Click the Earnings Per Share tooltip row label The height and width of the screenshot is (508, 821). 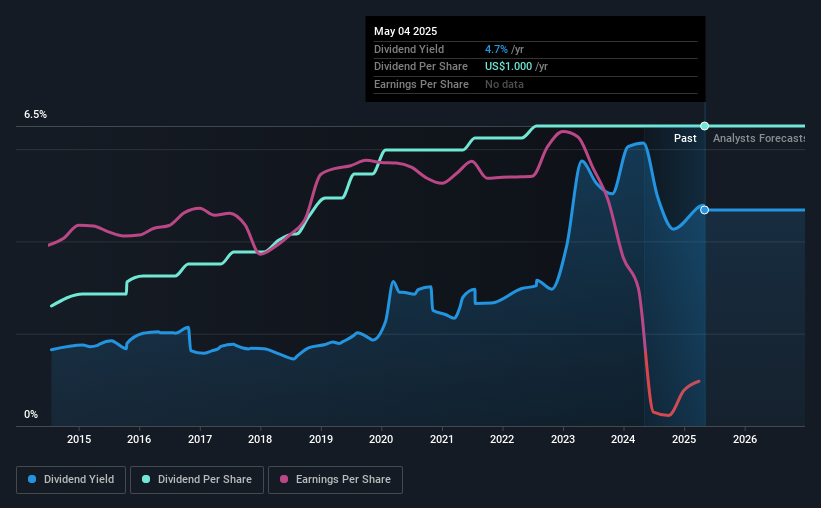(421, 84)
